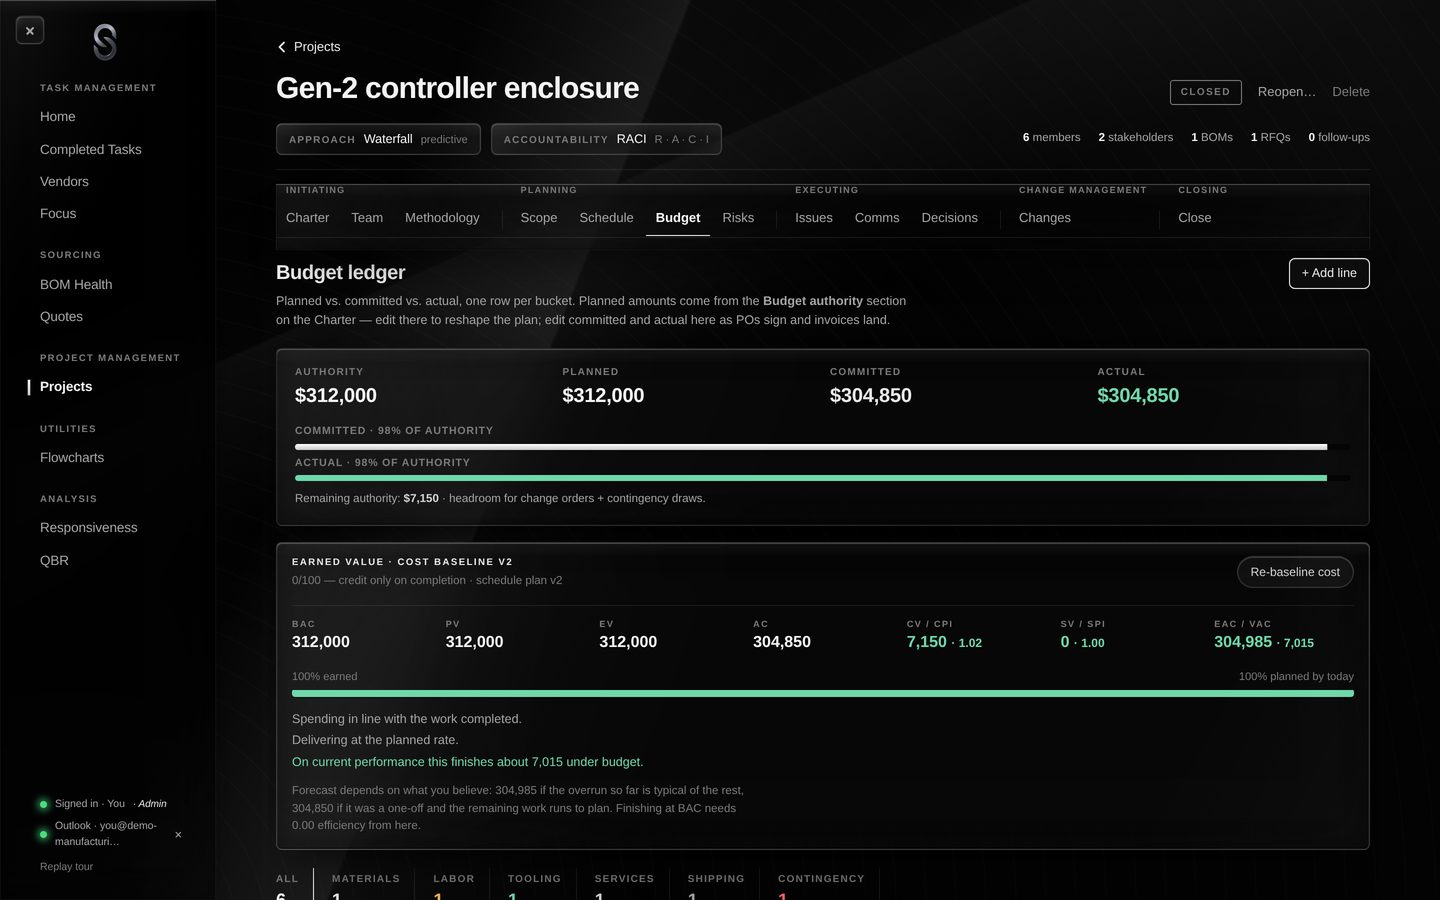Switch to Risks tab
Image resolution: width=1440 pixels, height=900 pixels.
click(x=738, y=218)
